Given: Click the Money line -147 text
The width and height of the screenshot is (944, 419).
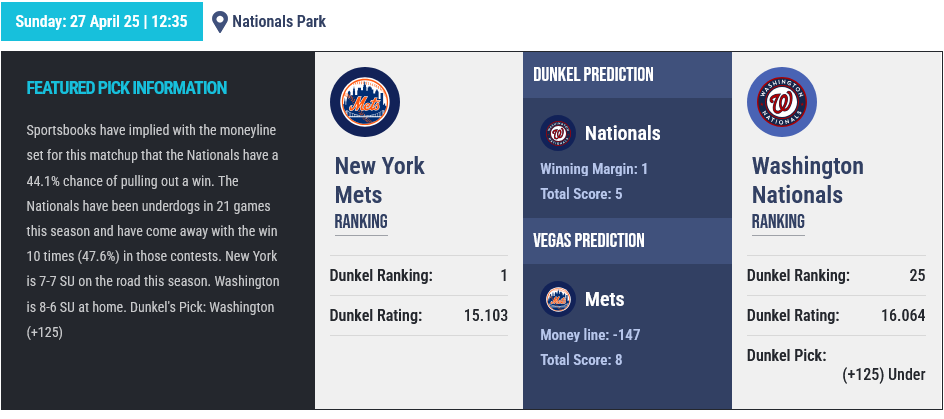Looking at the screenshot, I should point(589,334).
